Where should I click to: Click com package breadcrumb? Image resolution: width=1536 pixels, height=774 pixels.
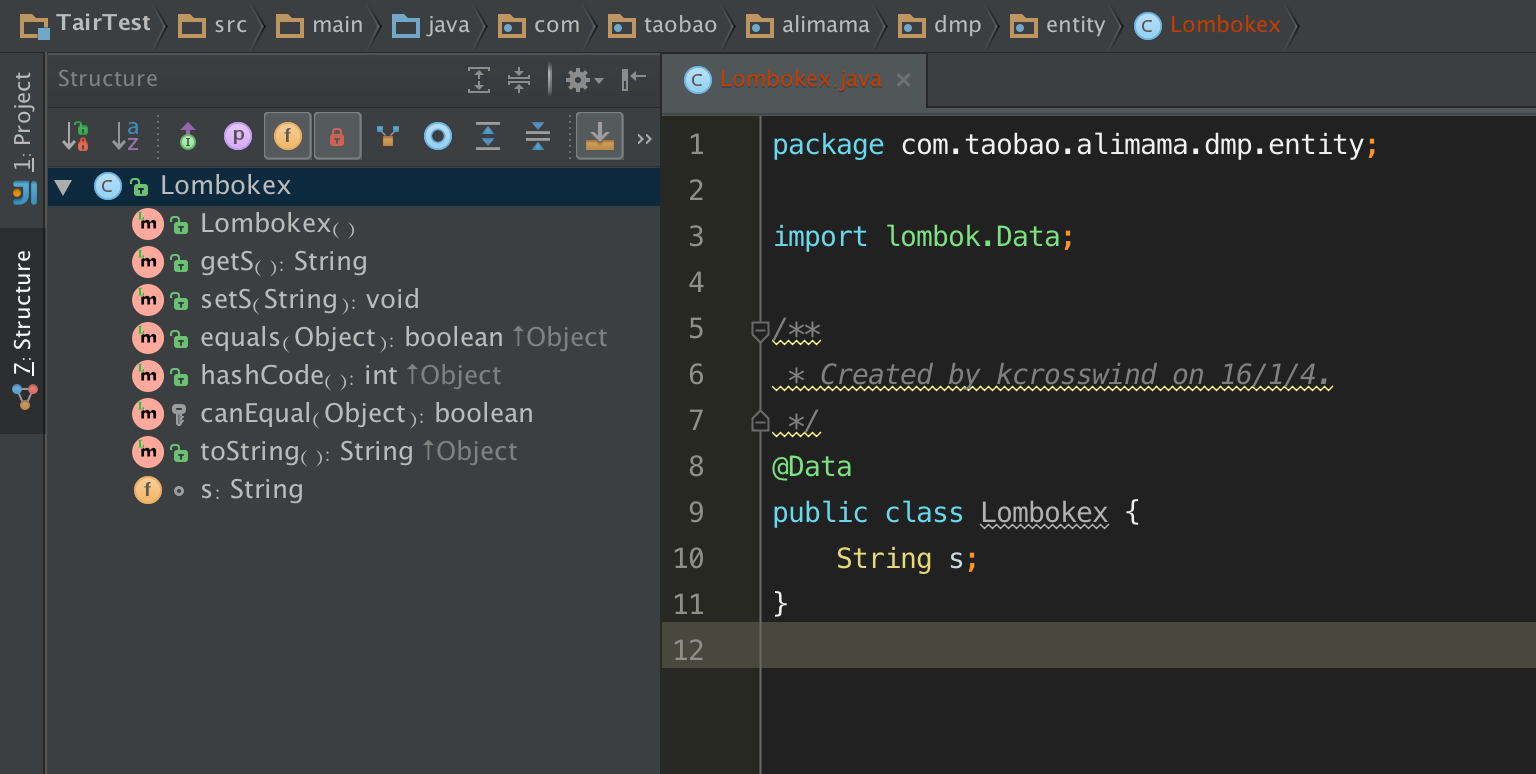click(x=540, y=25)
